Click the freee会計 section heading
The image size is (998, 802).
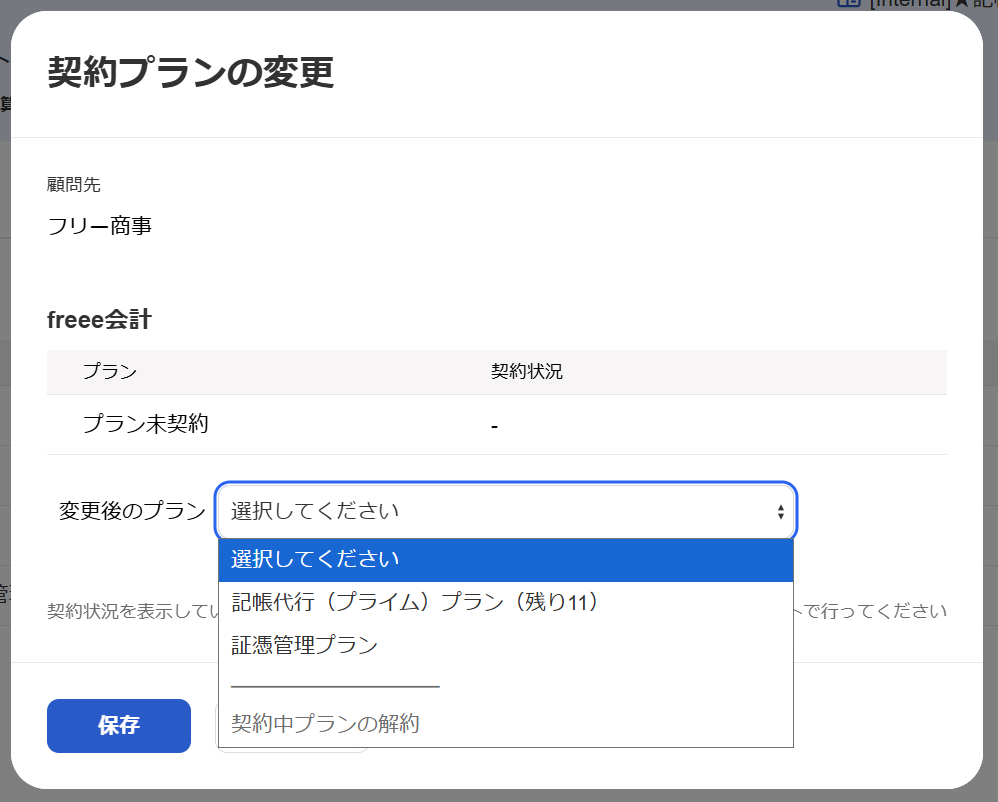pos(99,320)
